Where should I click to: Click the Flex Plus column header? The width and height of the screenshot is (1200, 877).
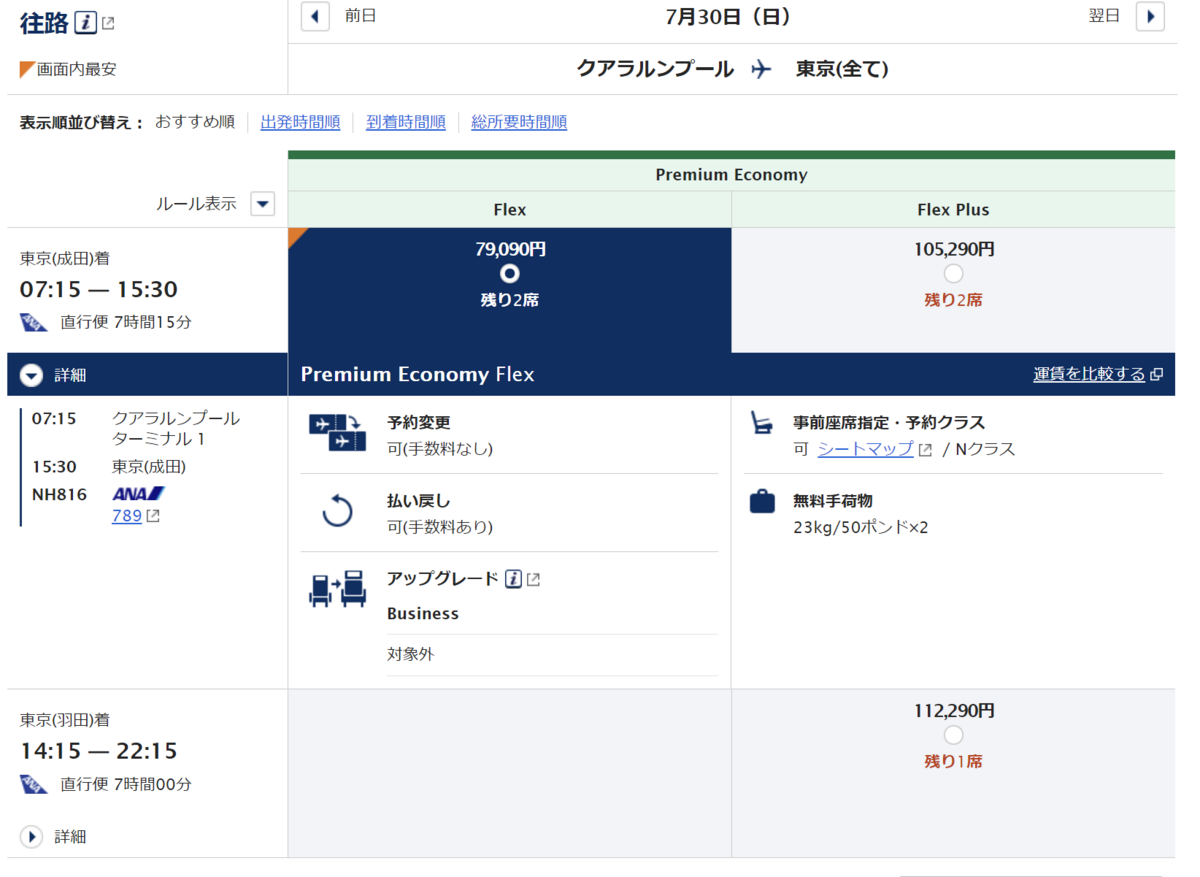coord(953,210)
